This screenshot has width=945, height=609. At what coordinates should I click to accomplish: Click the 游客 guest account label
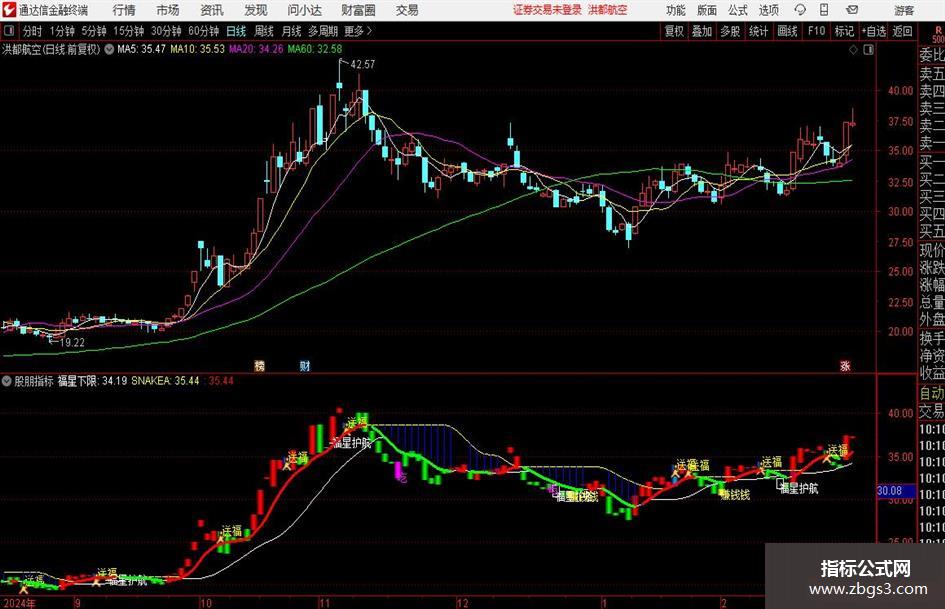click(x=904, y=10)
